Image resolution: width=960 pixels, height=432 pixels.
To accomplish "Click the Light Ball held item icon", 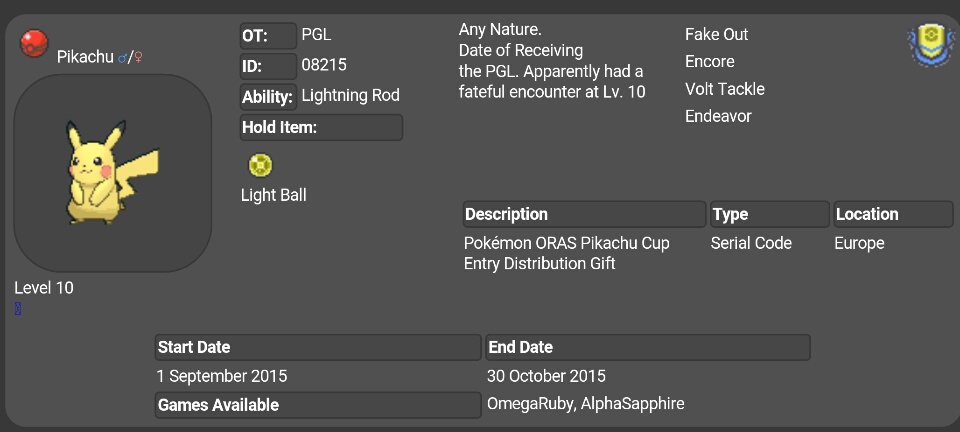I will coord(260,165).
